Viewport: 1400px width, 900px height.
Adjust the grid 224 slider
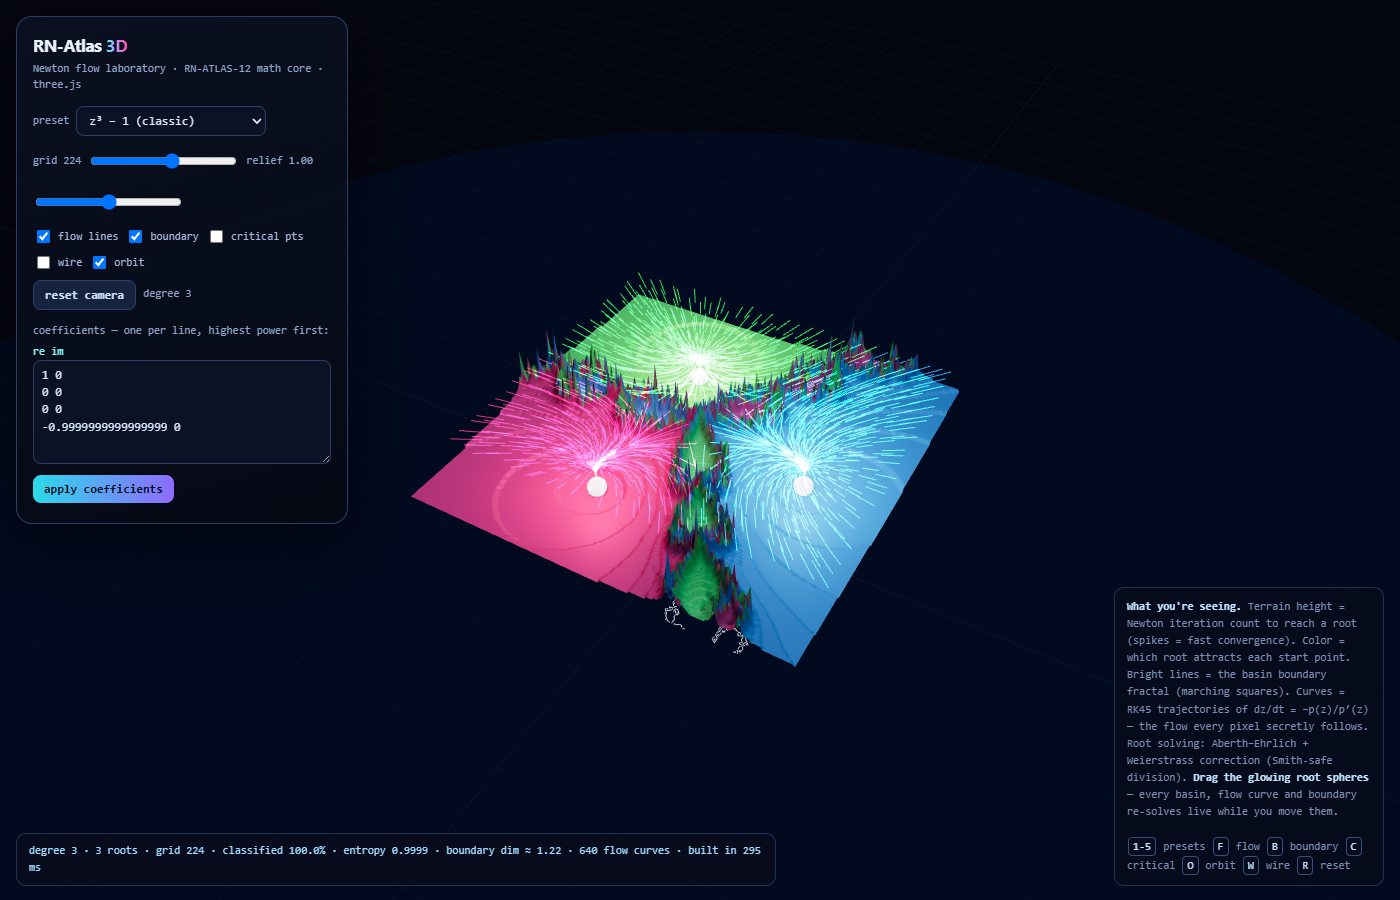pos(163,161)
